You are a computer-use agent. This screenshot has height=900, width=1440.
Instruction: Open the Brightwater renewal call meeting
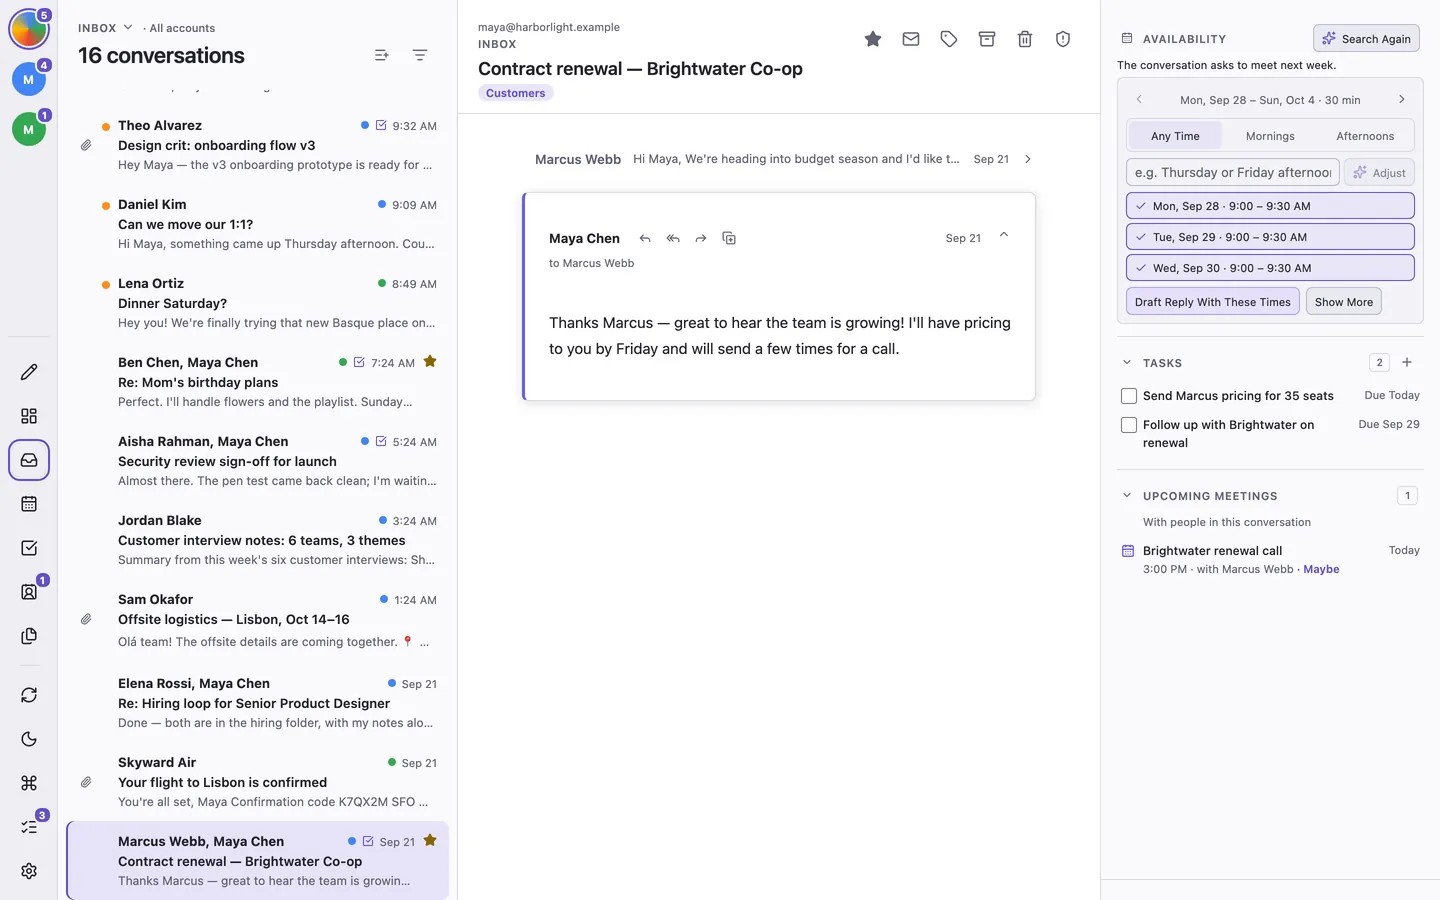(1271, 560)
